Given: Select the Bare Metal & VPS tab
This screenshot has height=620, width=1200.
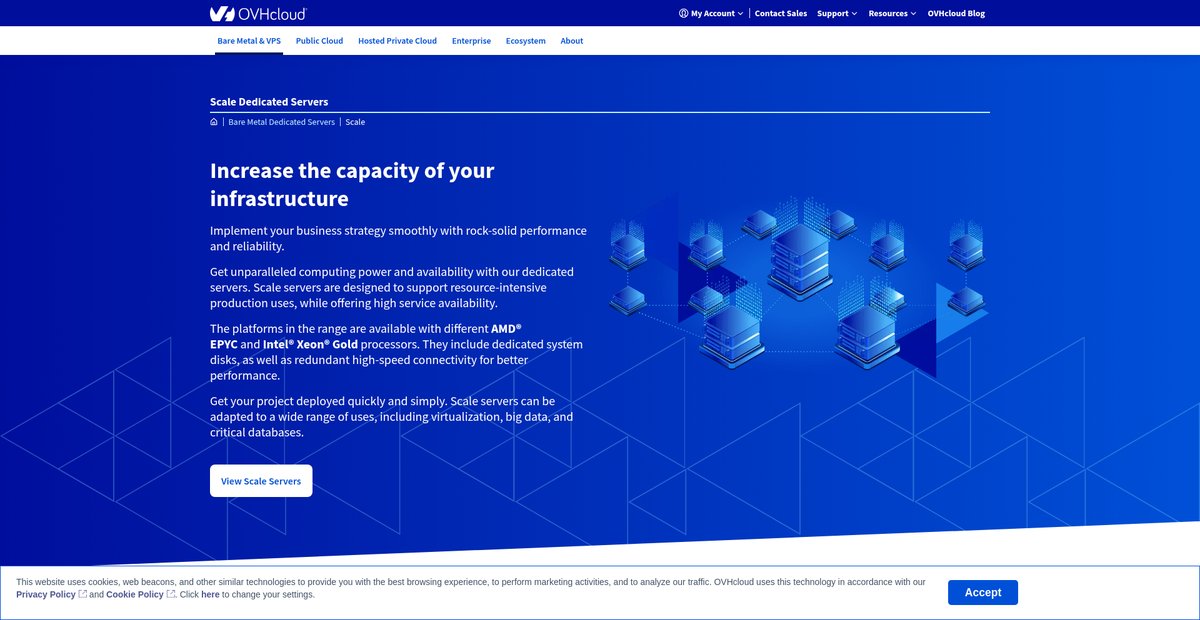Looking at the screenshot, I should [x=249, y=41].
